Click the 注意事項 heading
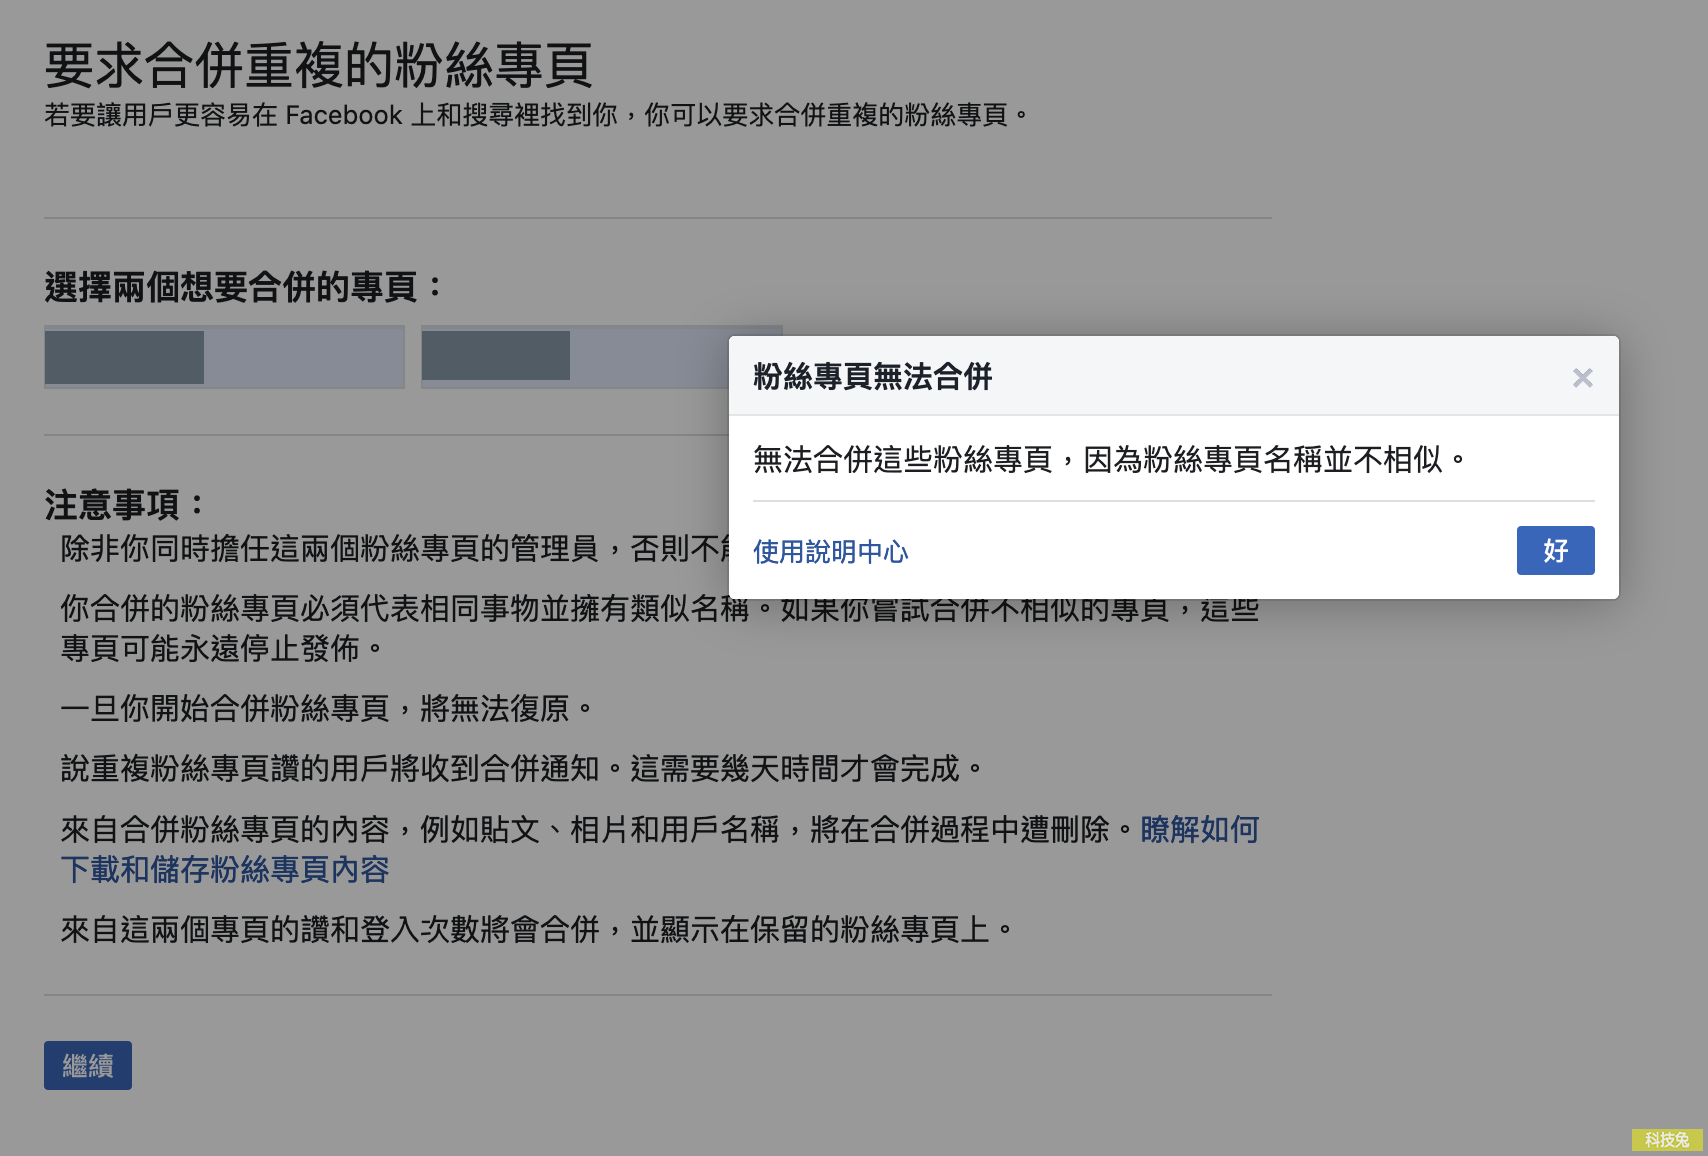 point(125,505)
